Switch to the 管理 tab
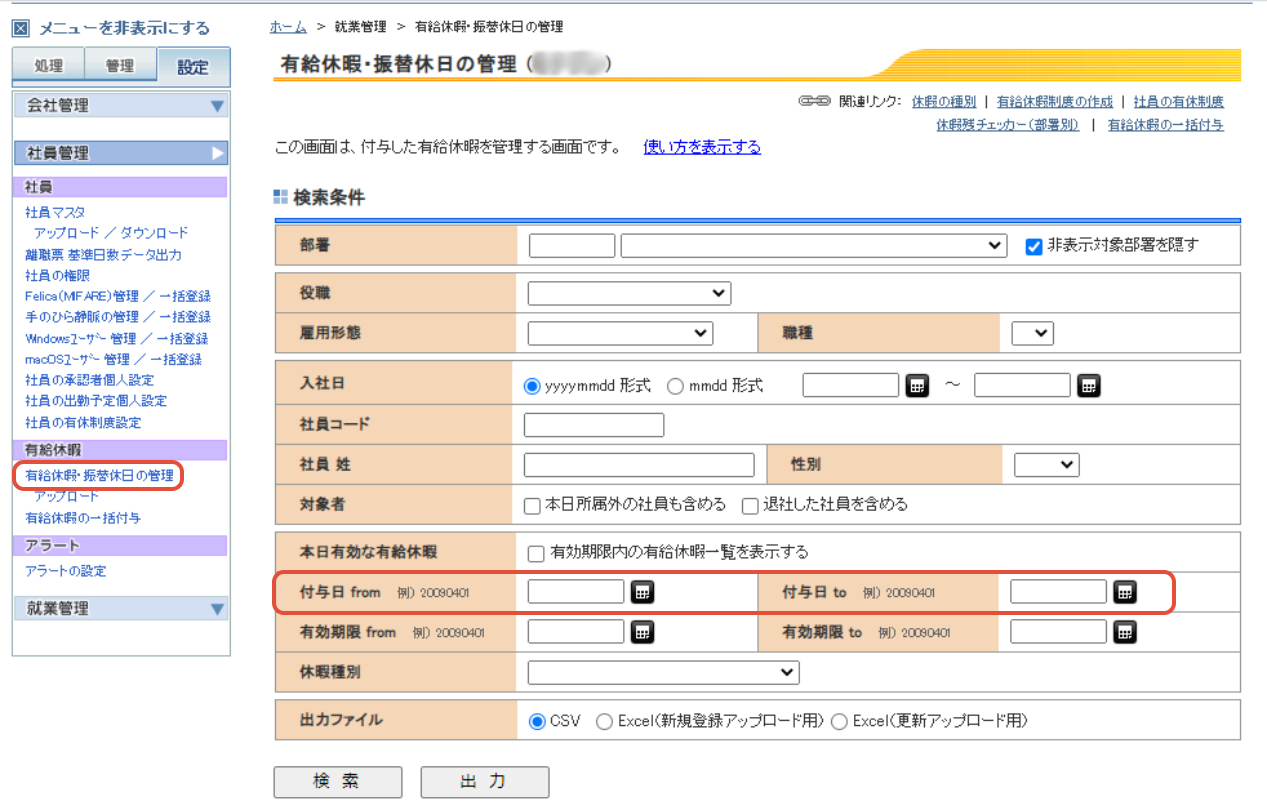The width and height of the screenshot is (1267, 801). [x=120, y=66]
